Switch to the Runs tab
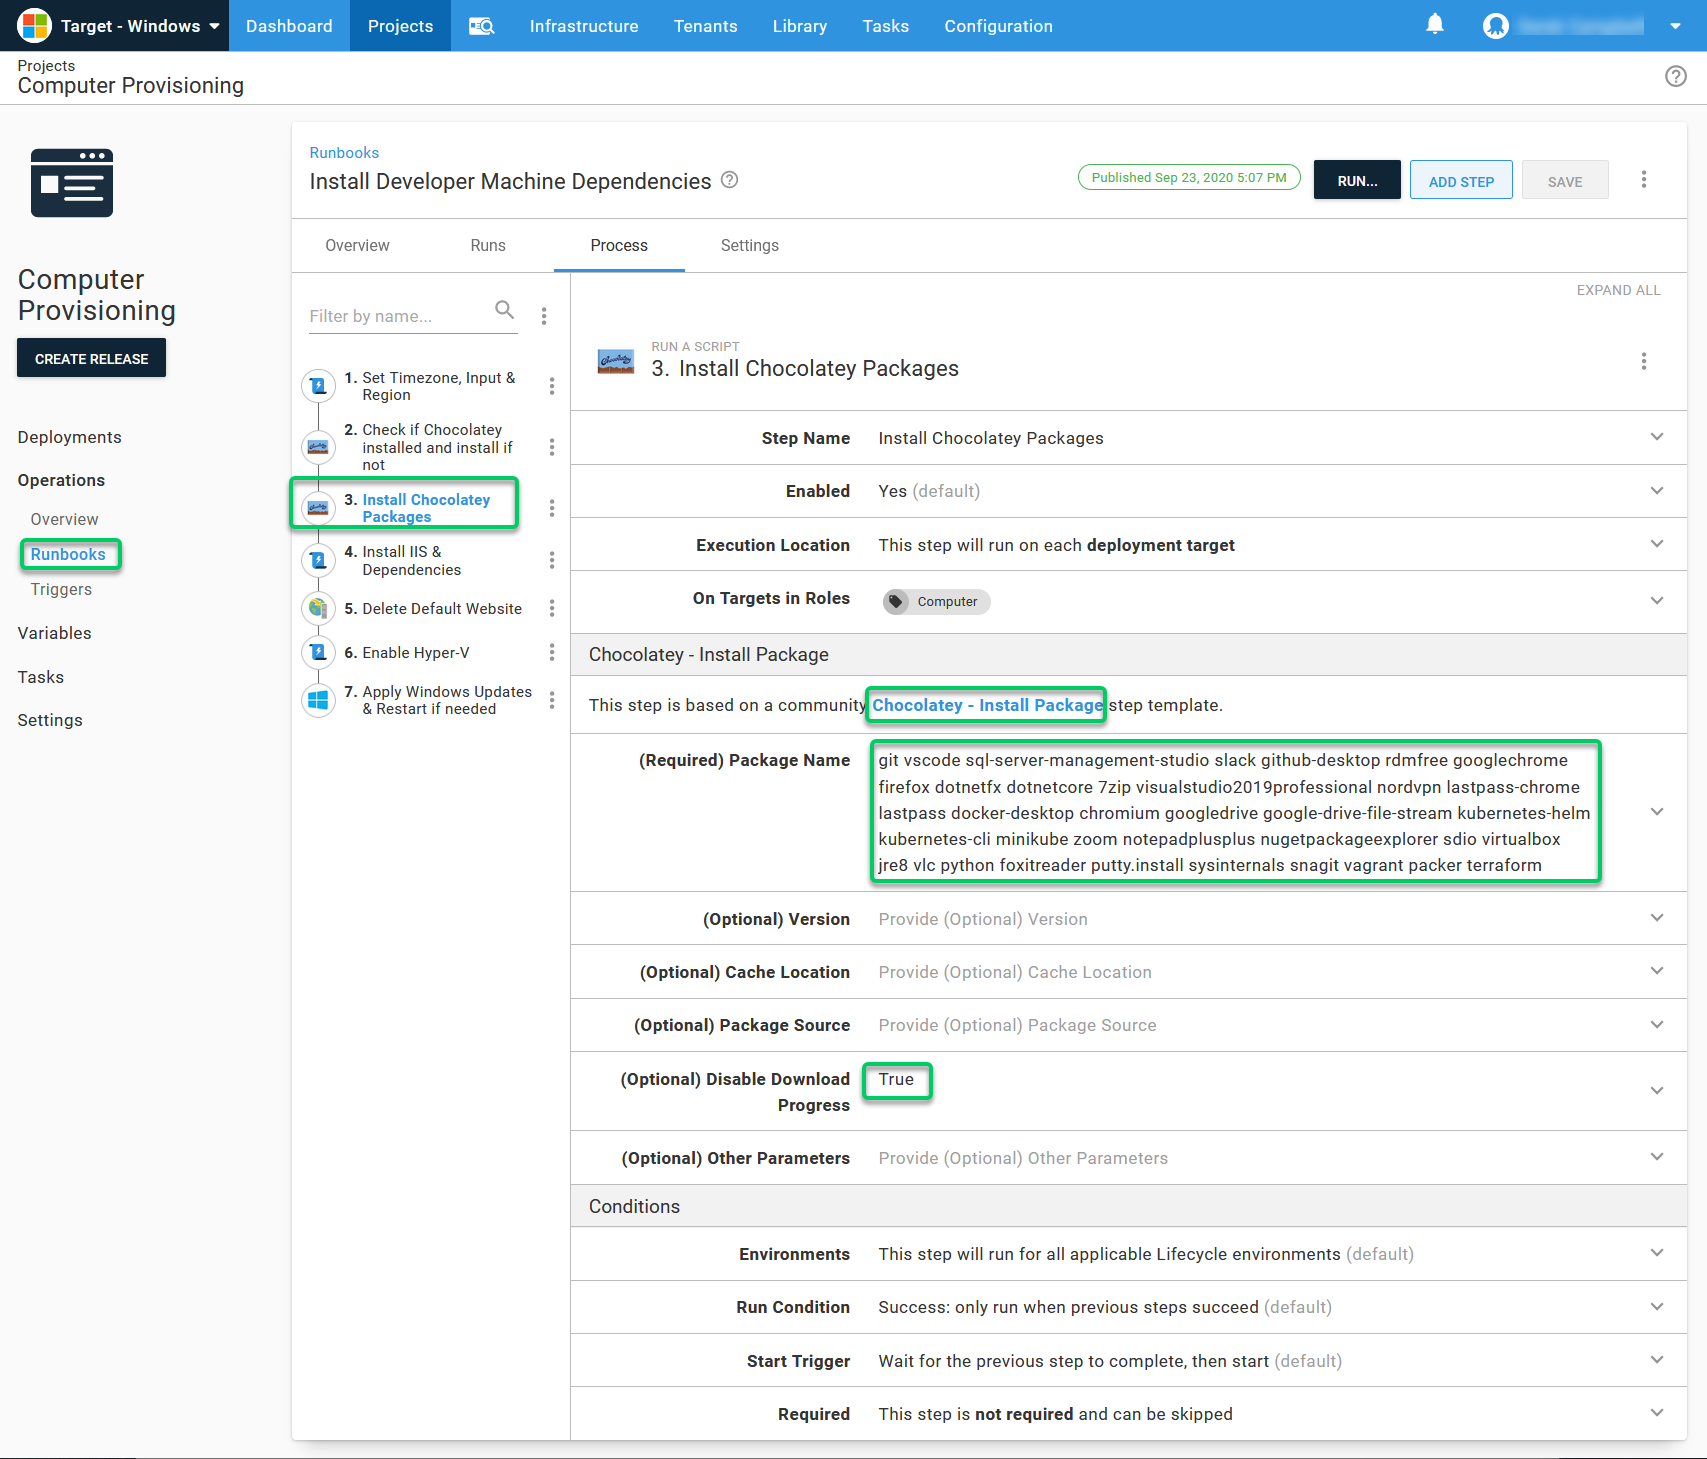This screenshot has width=1707, height=1459. [x=488, y=246]
